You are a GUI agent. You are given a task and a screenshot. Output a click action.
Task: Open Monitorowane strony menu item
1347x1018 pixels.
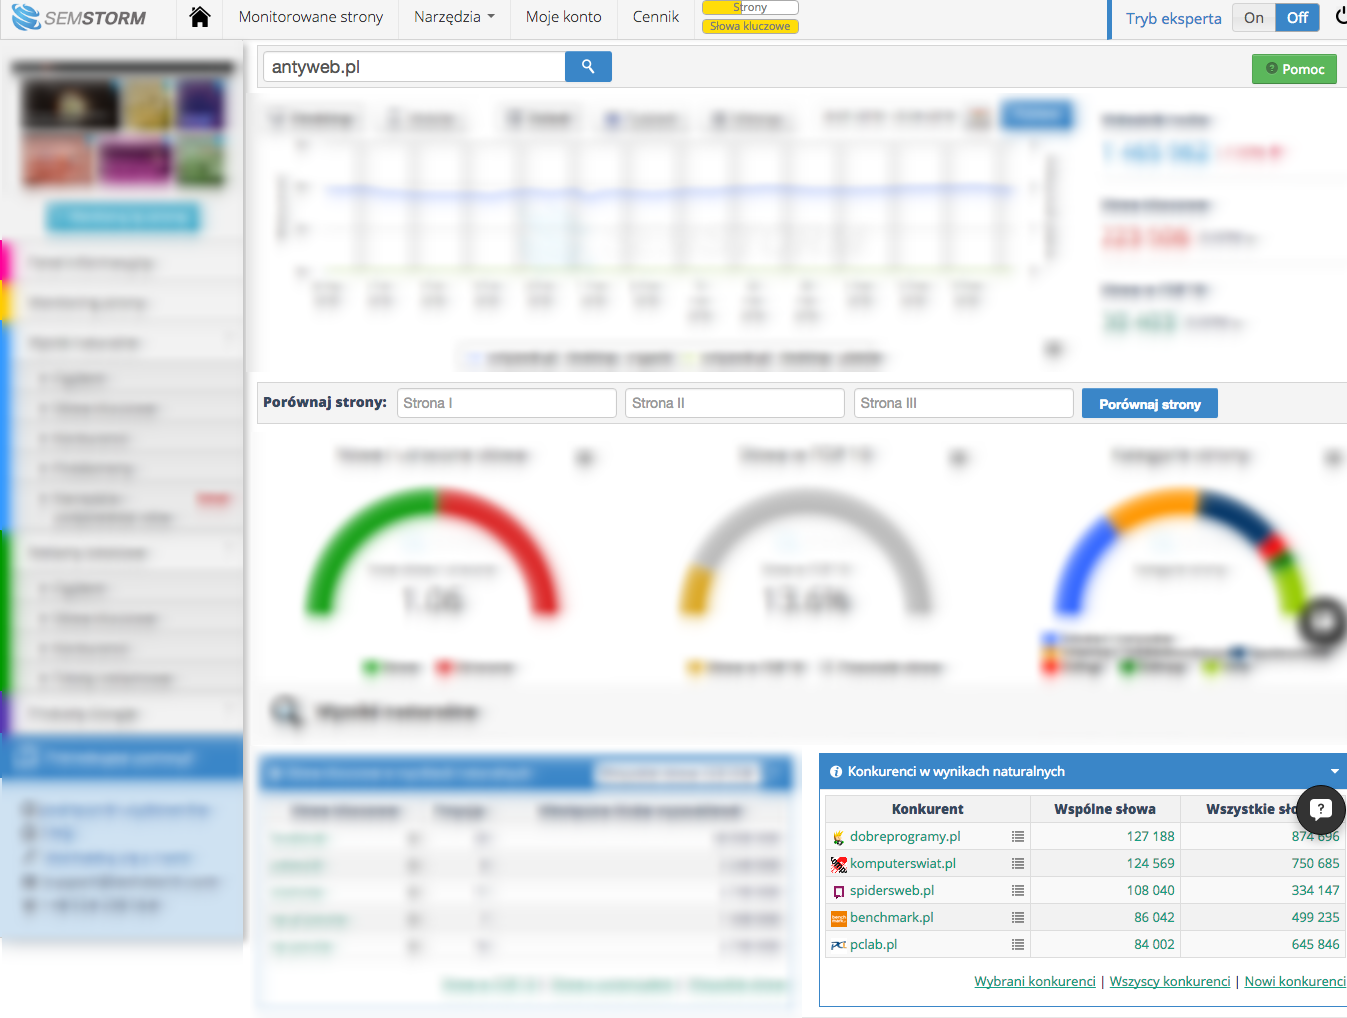[311, 17]
